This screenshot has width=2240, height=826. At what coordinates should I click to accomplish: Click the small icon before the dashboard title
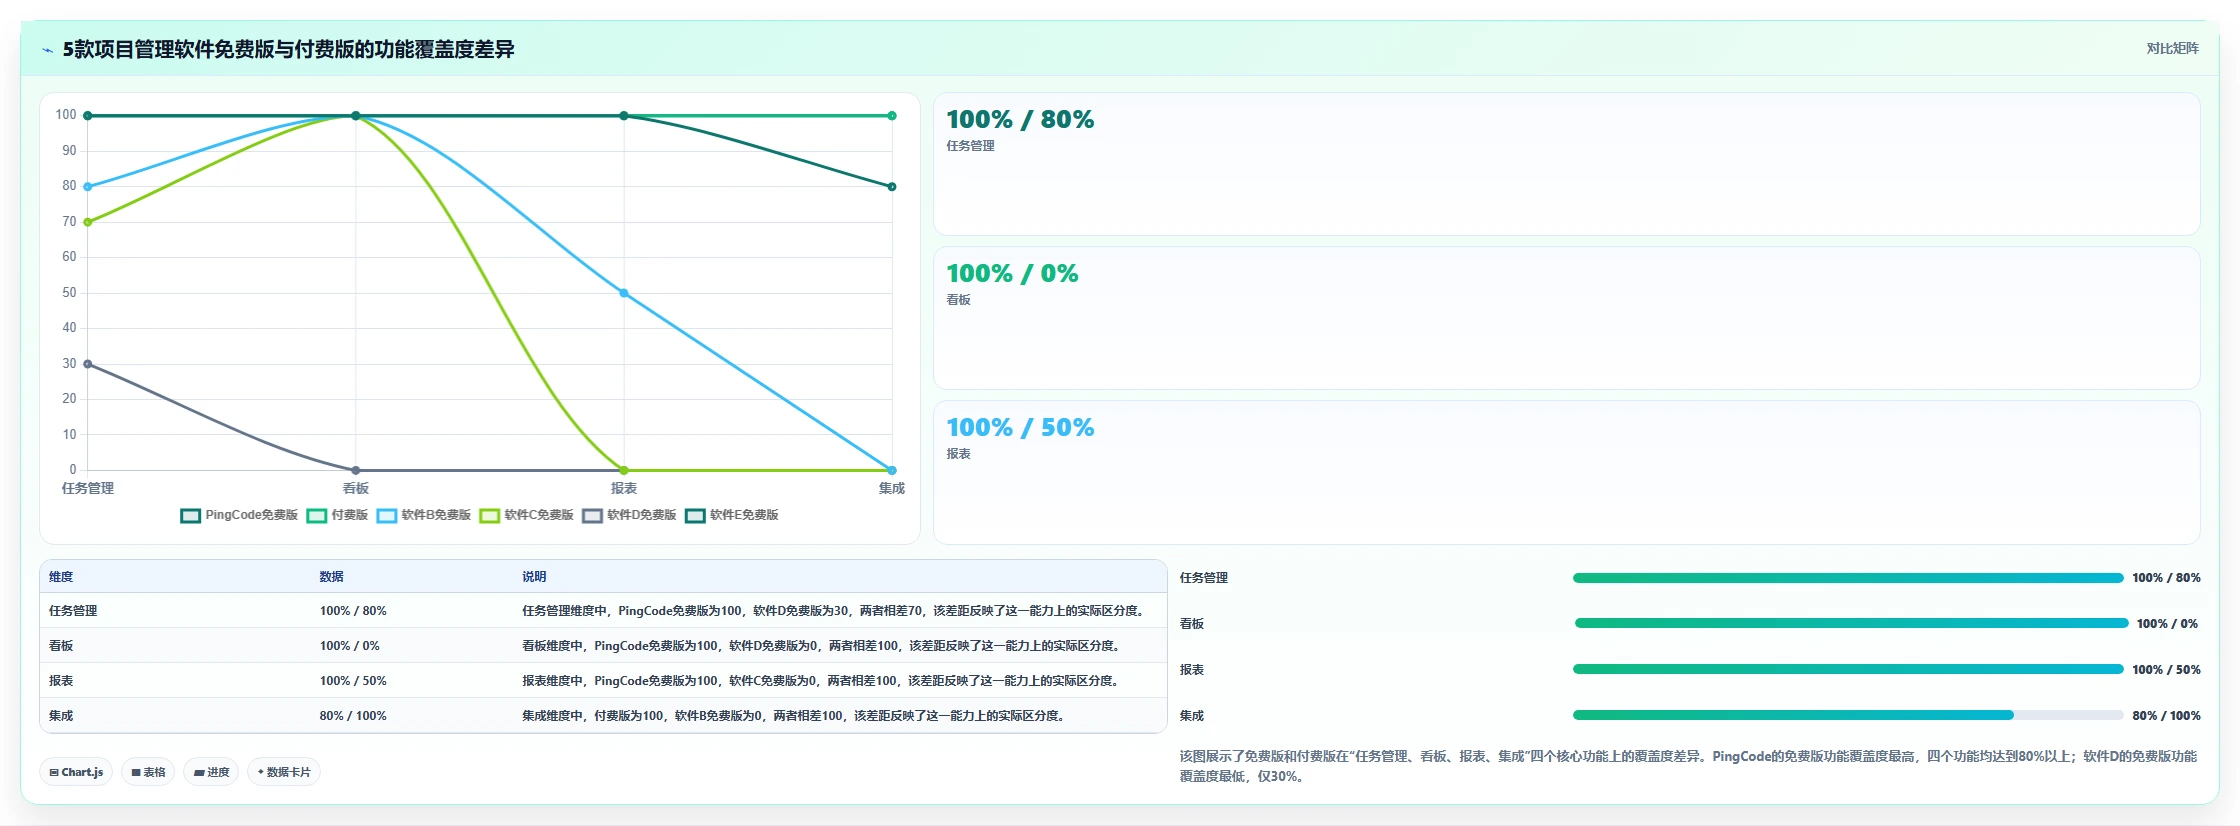tap(47, 50)
